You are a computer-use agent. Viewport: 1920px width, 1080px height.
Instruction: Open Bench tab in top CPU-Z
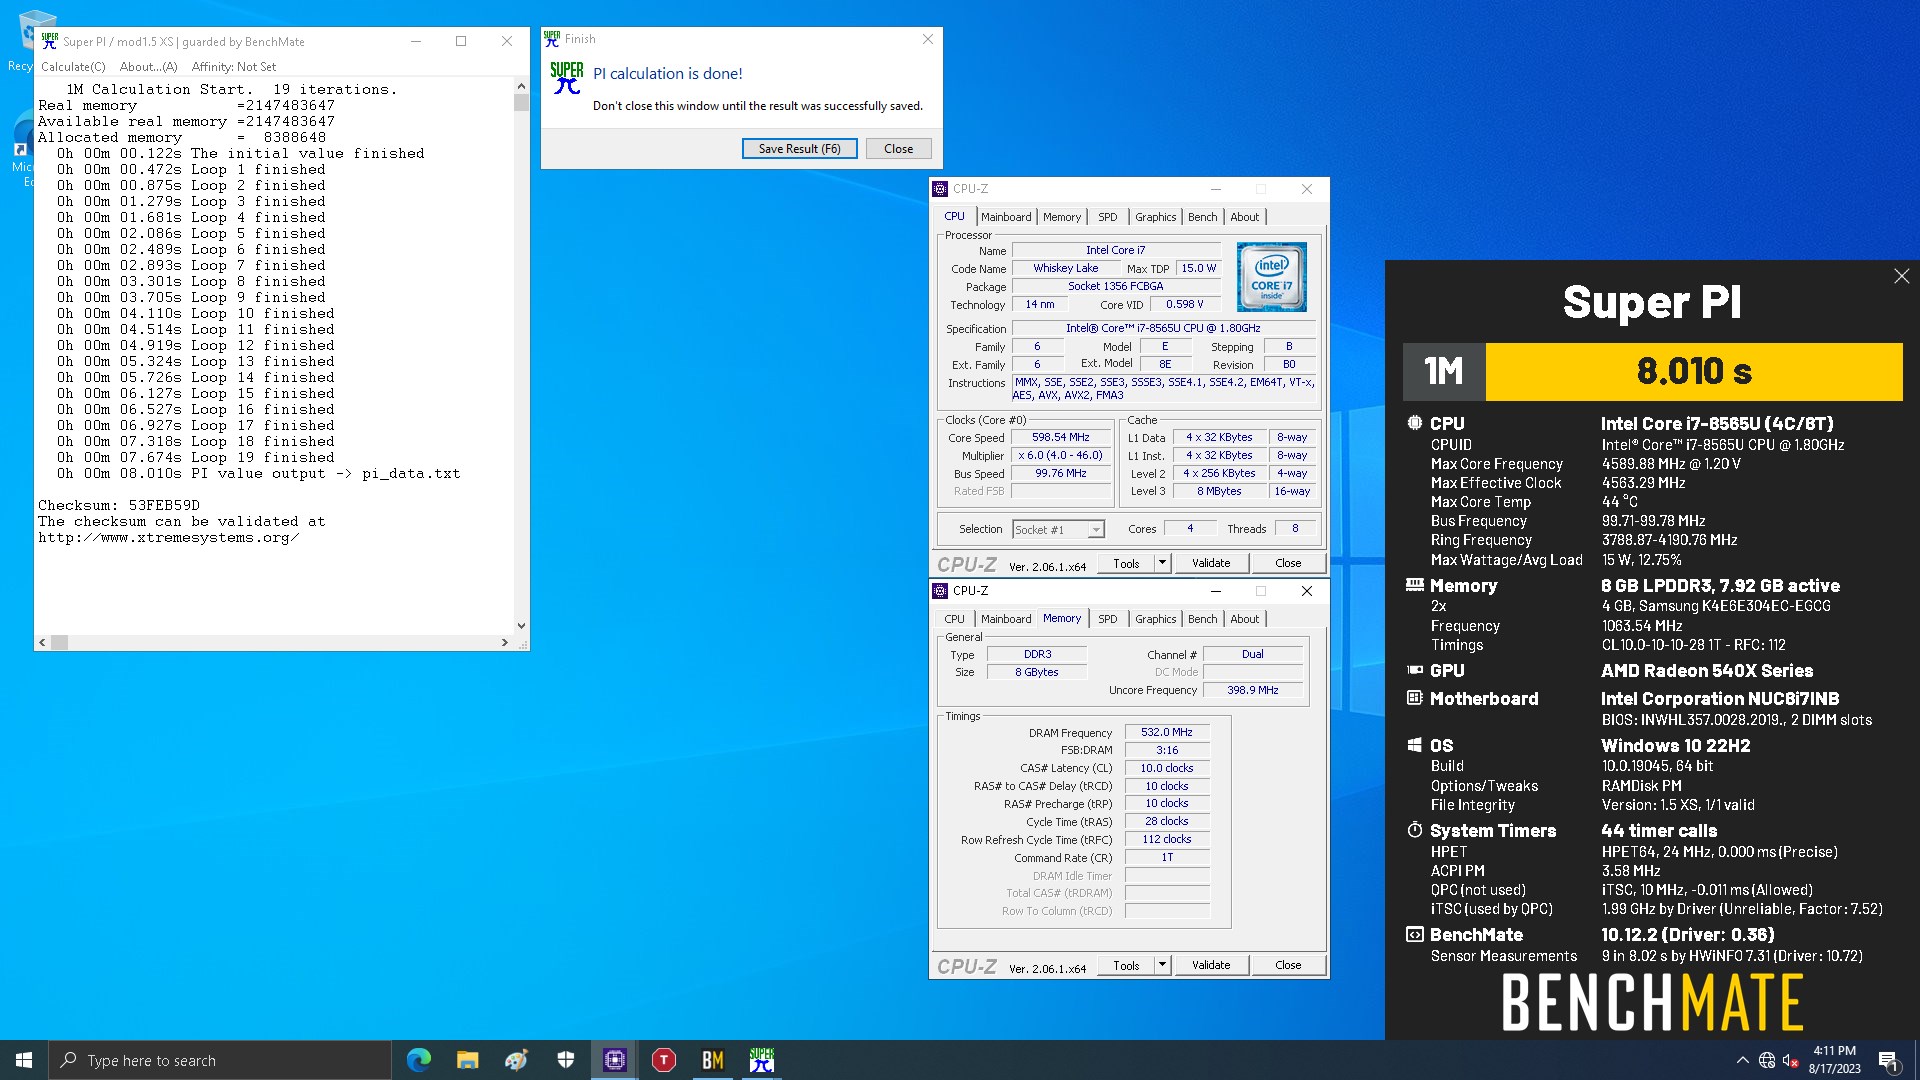pyautogui.click(x=1202, y=217)
